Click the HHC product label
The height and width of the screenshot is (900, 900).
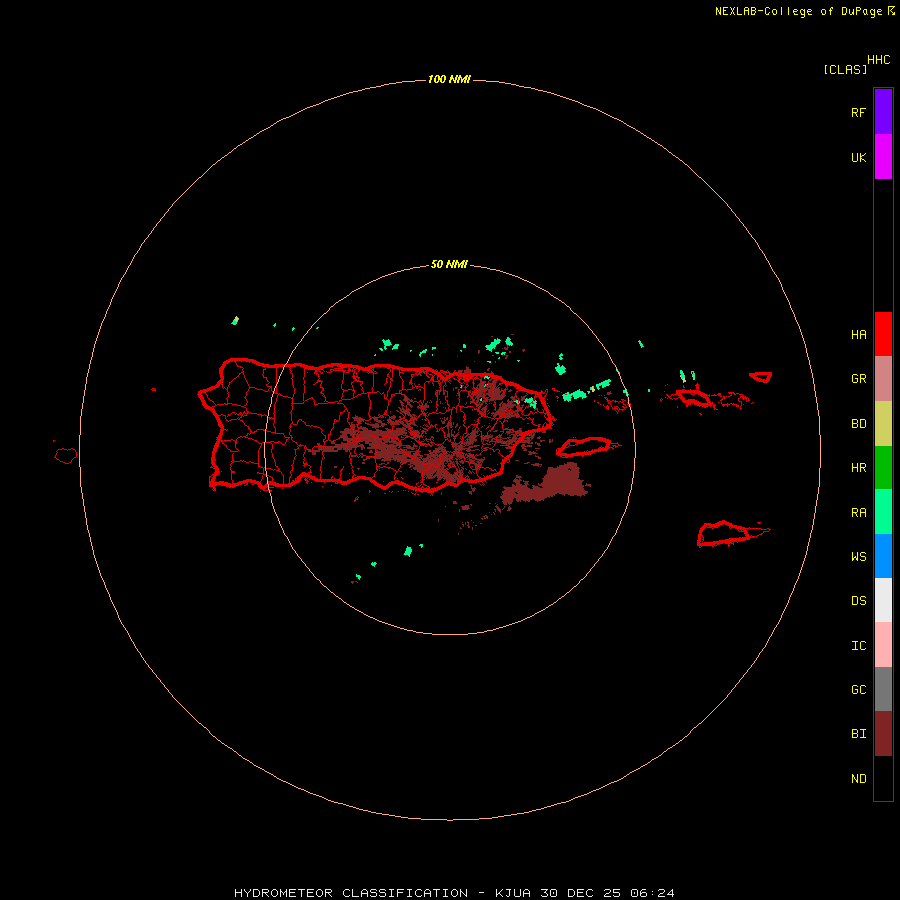point(878,60)
